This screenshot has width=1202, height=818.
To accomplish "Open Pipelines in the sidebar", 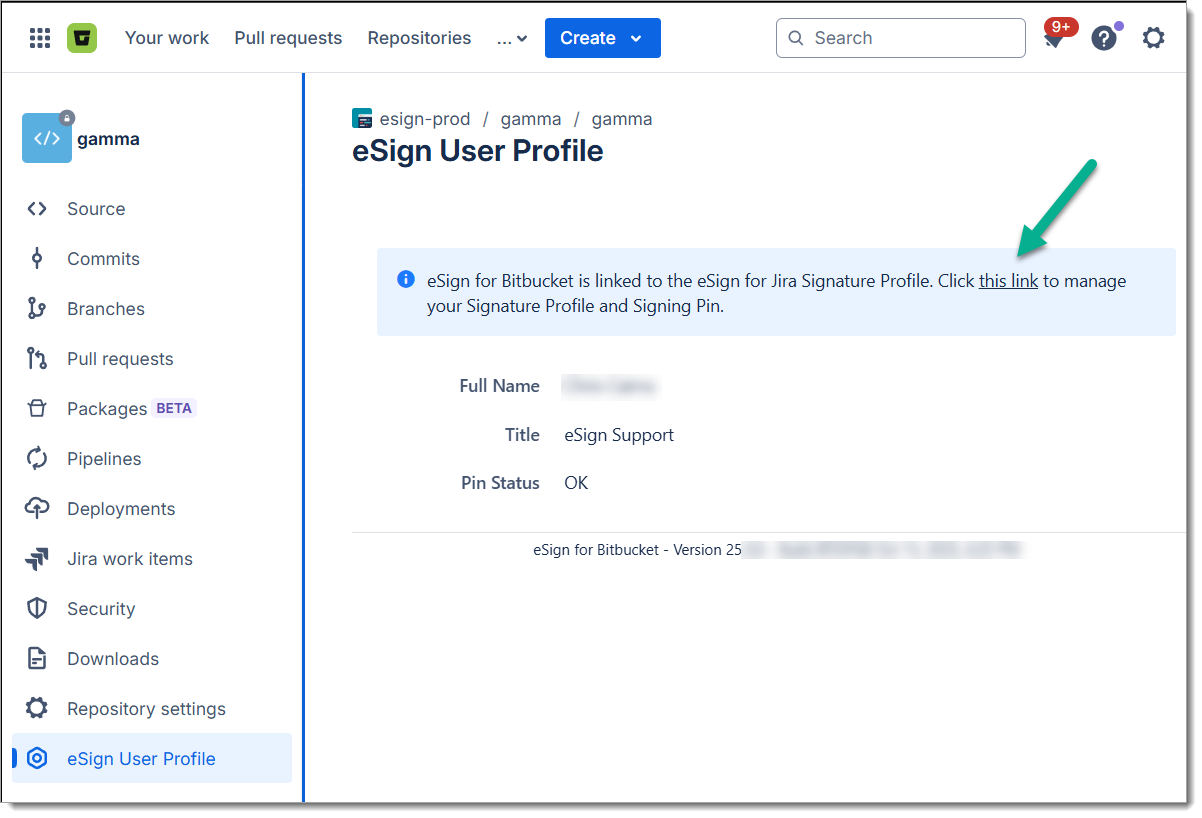I will [104, 459].
